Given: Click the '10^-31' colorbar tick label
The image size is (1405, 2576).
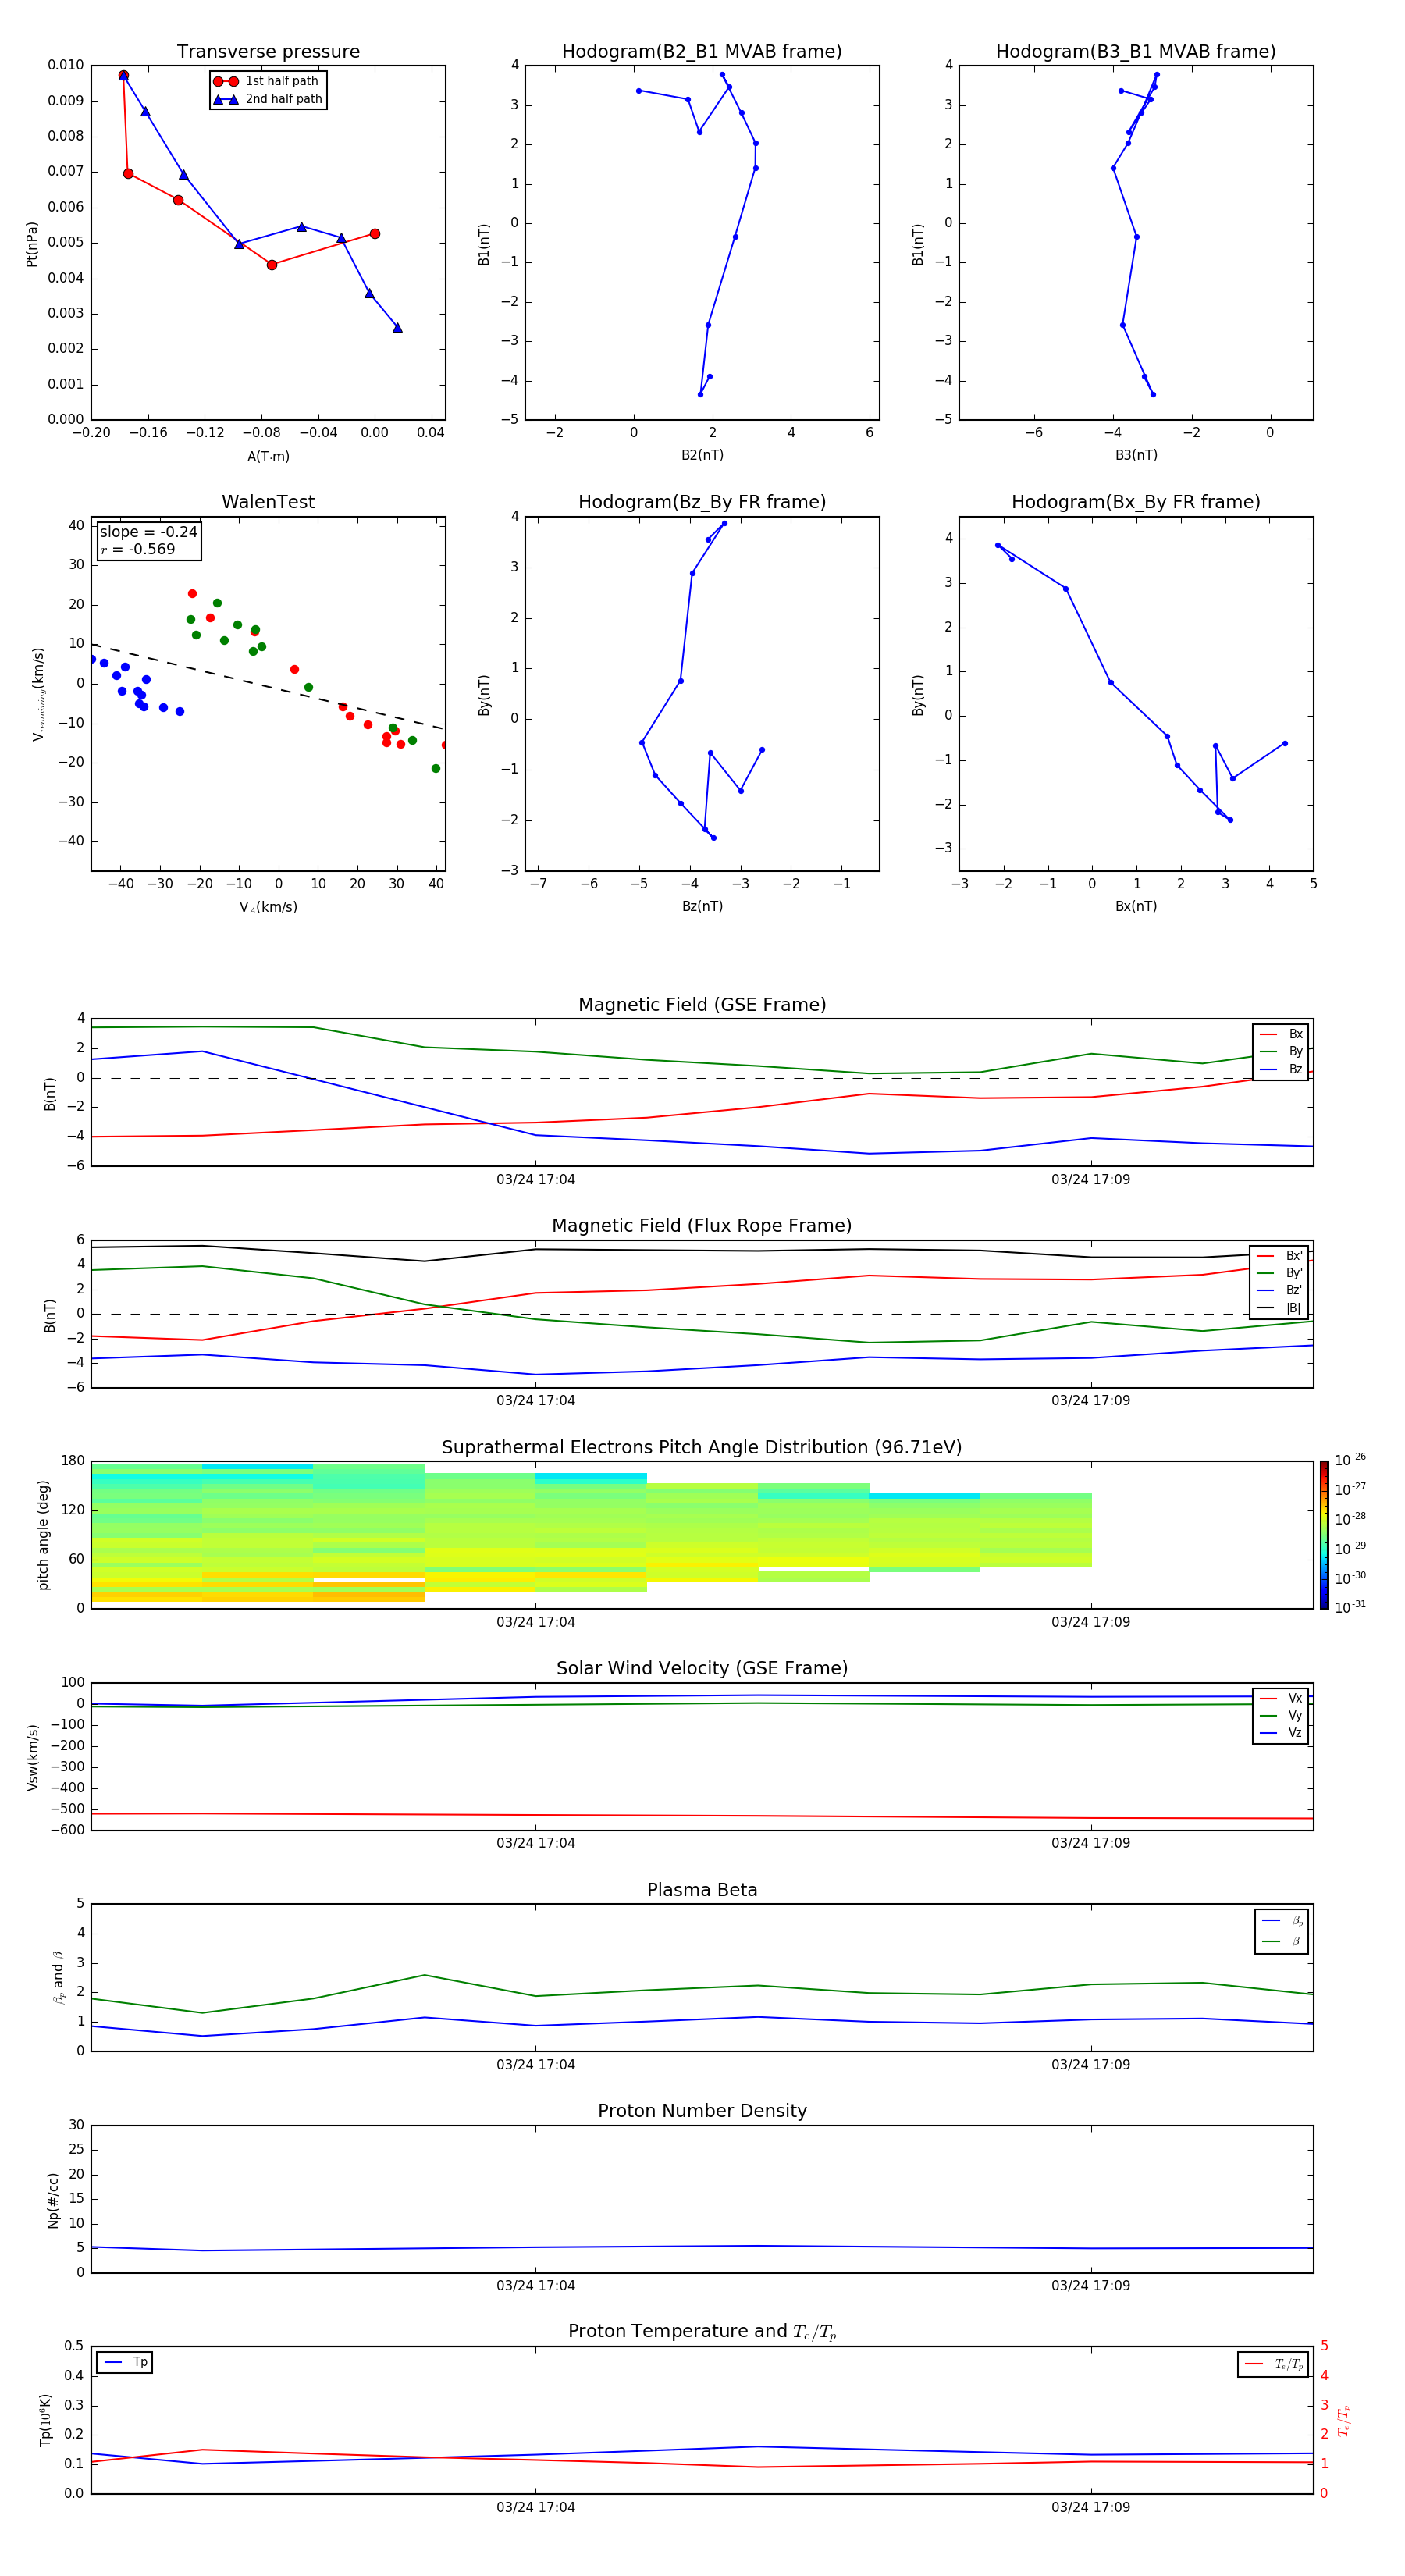Looking at the screenshot, I should coord(1350,1607).
